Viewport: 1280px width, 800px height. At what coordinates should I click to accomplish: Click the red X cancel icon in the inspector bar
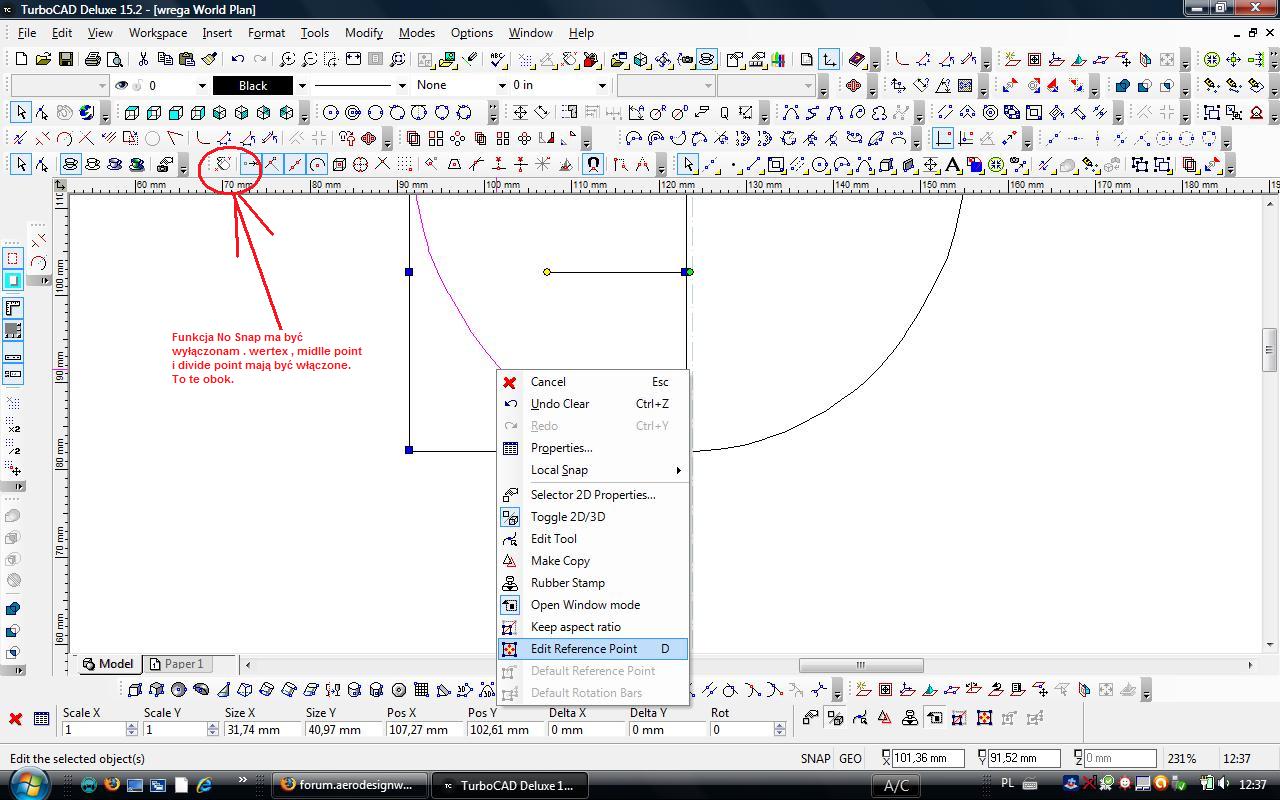(x=15, y=719)
